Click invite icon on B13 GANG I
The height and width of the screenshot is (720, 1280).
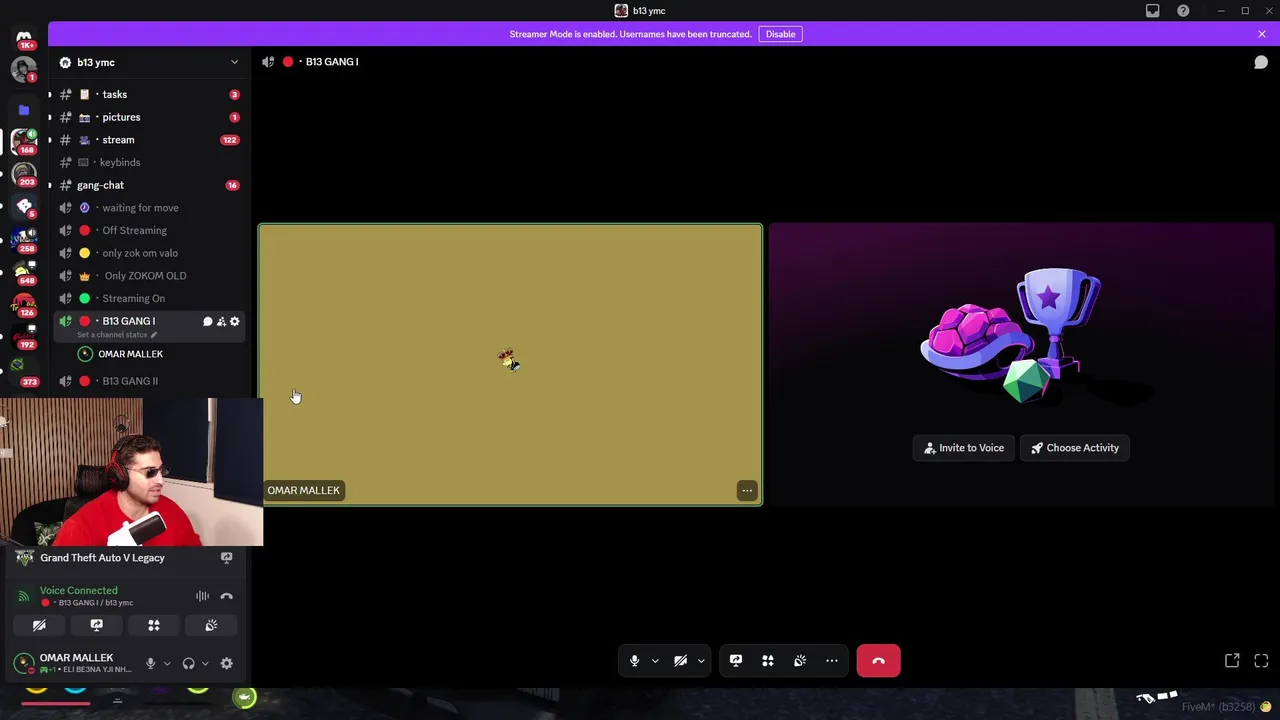coord(221,321)
